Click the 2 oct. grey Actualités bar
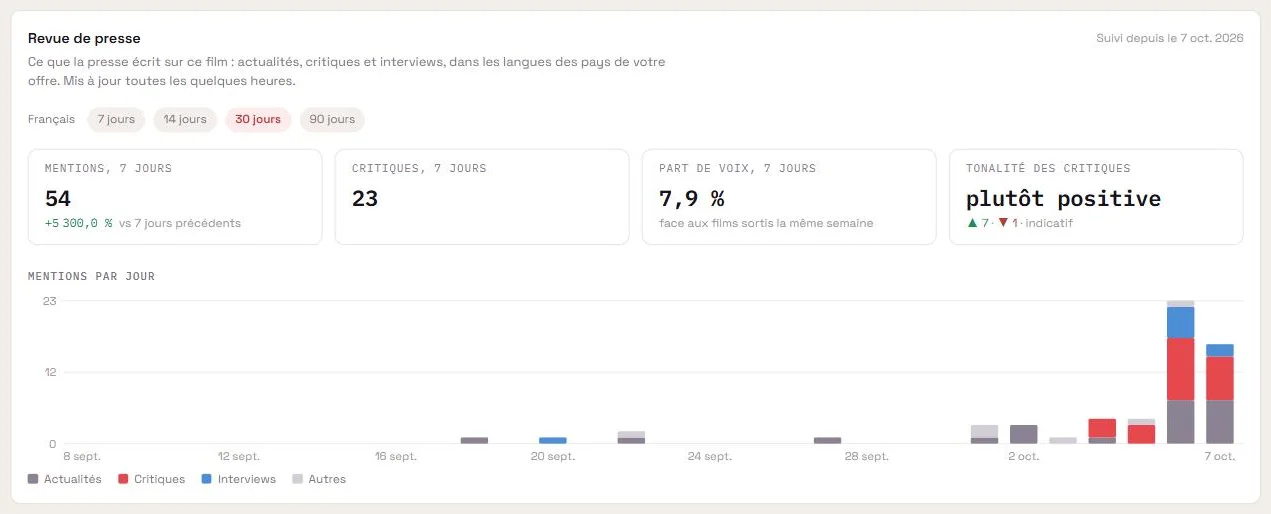 (x=1024, y=434)
